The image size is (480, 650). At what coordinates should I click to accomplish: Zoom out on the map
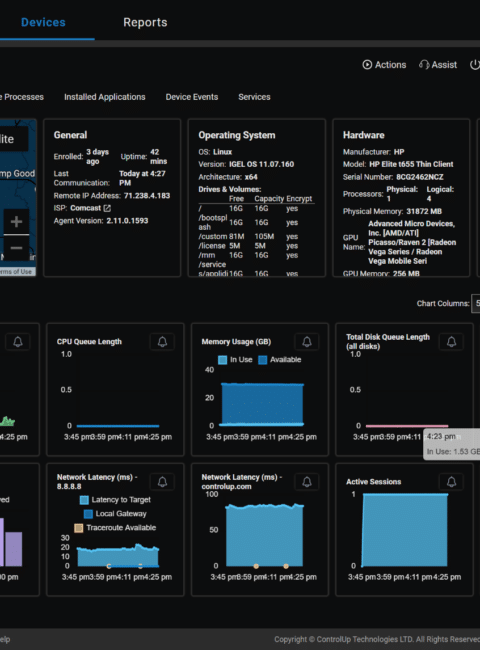(x=16, y=248)
